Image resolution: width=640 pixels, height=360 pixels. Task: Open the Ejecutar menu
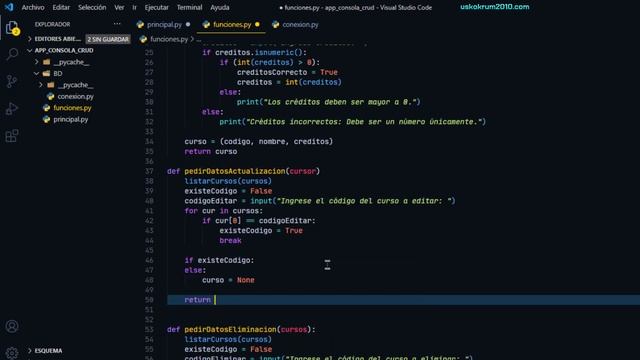156,7
